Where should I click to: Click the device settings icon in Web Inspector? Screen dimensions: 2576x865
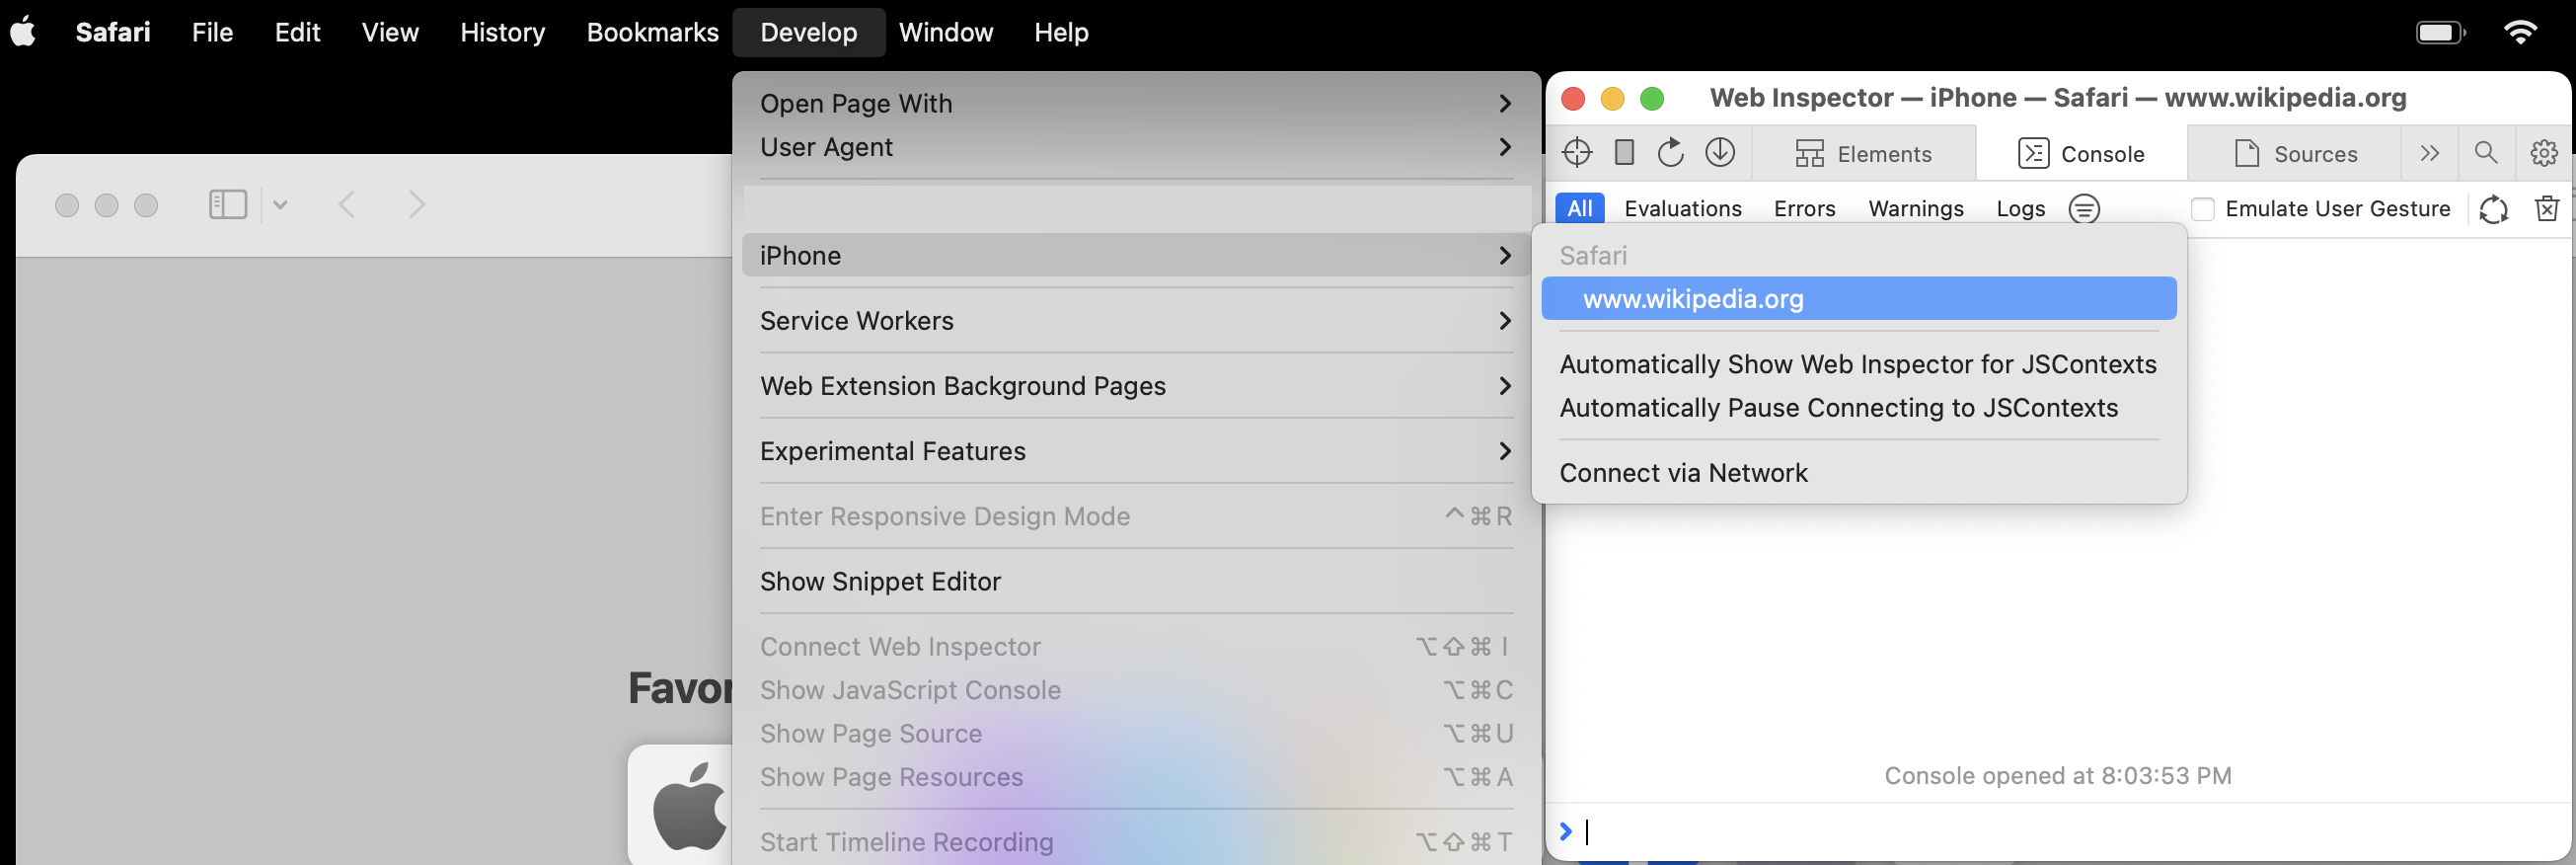[x=1624, y=153]
